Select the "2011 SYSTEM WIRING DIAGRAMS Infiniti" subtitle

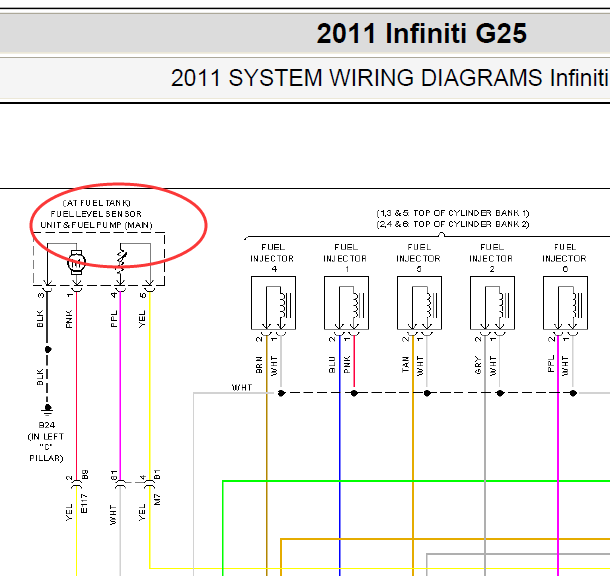coord(390,78)
